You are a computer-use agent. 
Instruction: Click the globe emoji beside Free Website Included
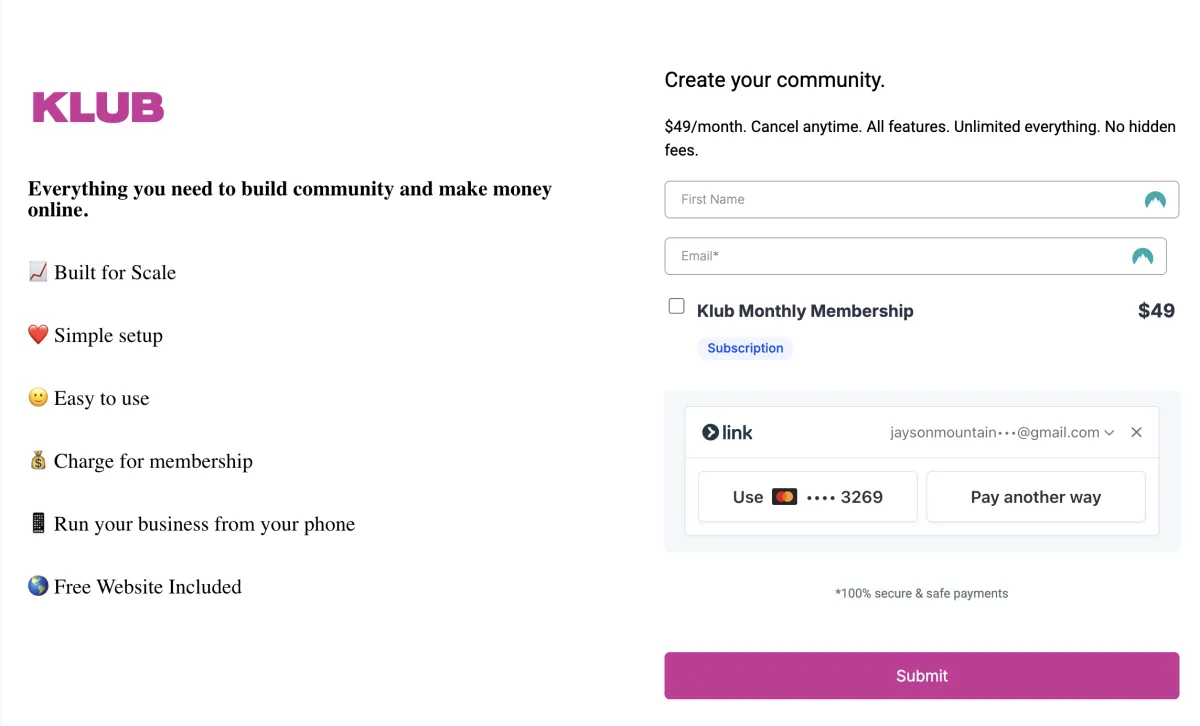pos(38,587)
